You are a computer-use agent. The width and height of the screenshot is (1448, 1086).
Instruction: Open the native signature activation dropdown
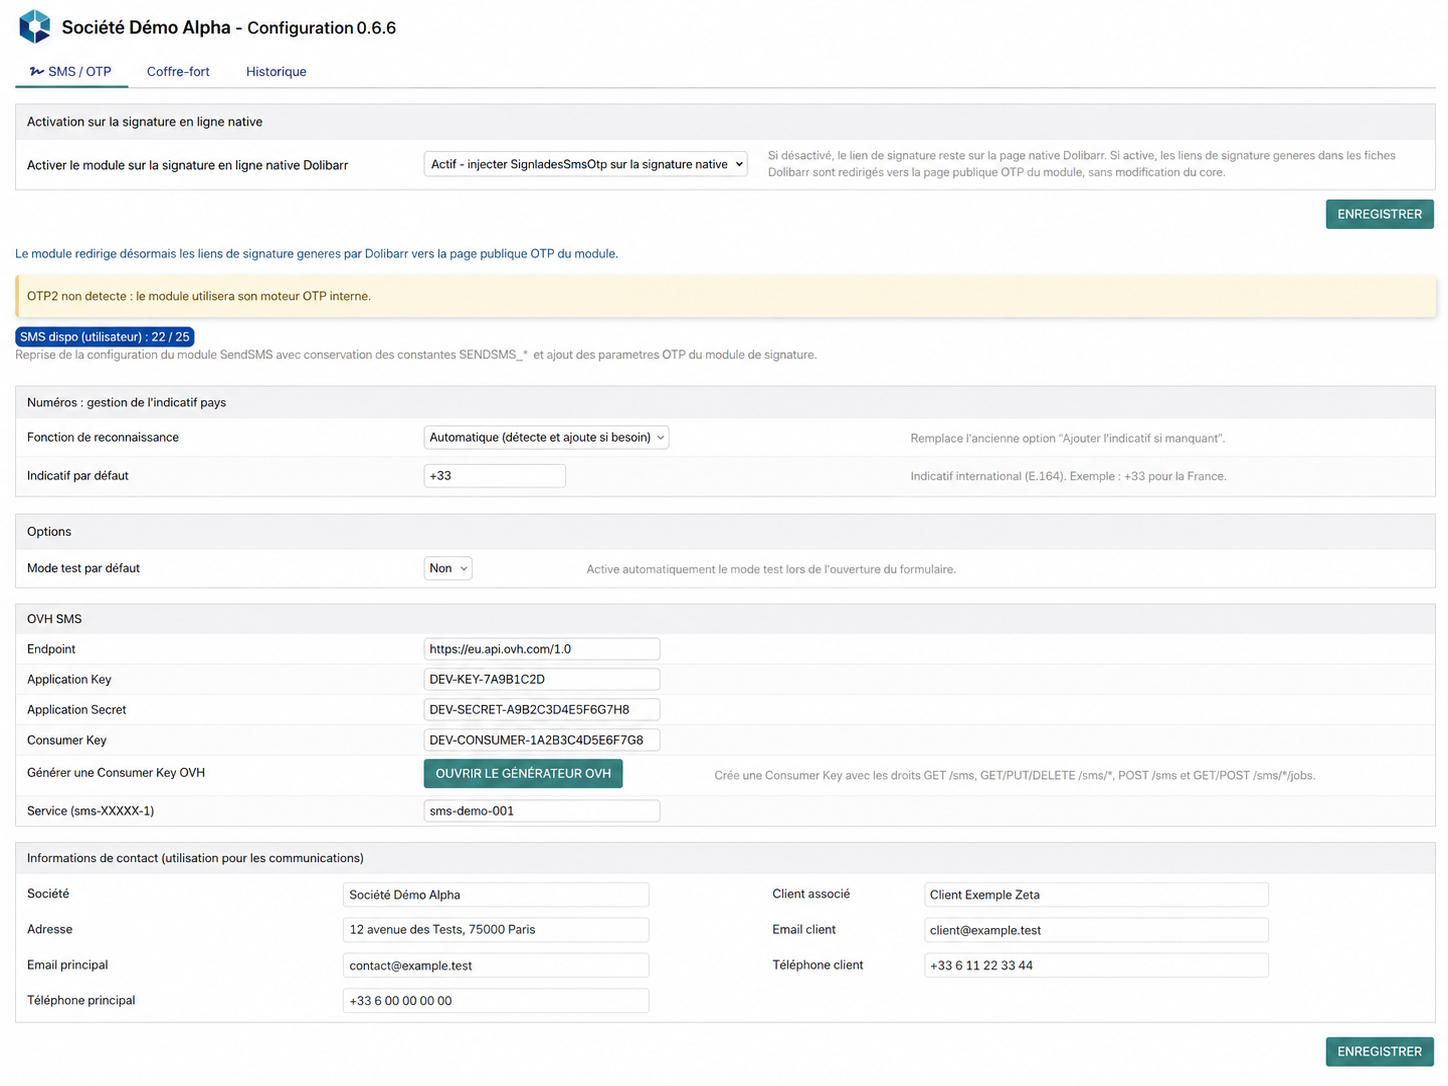coord(586,164)
